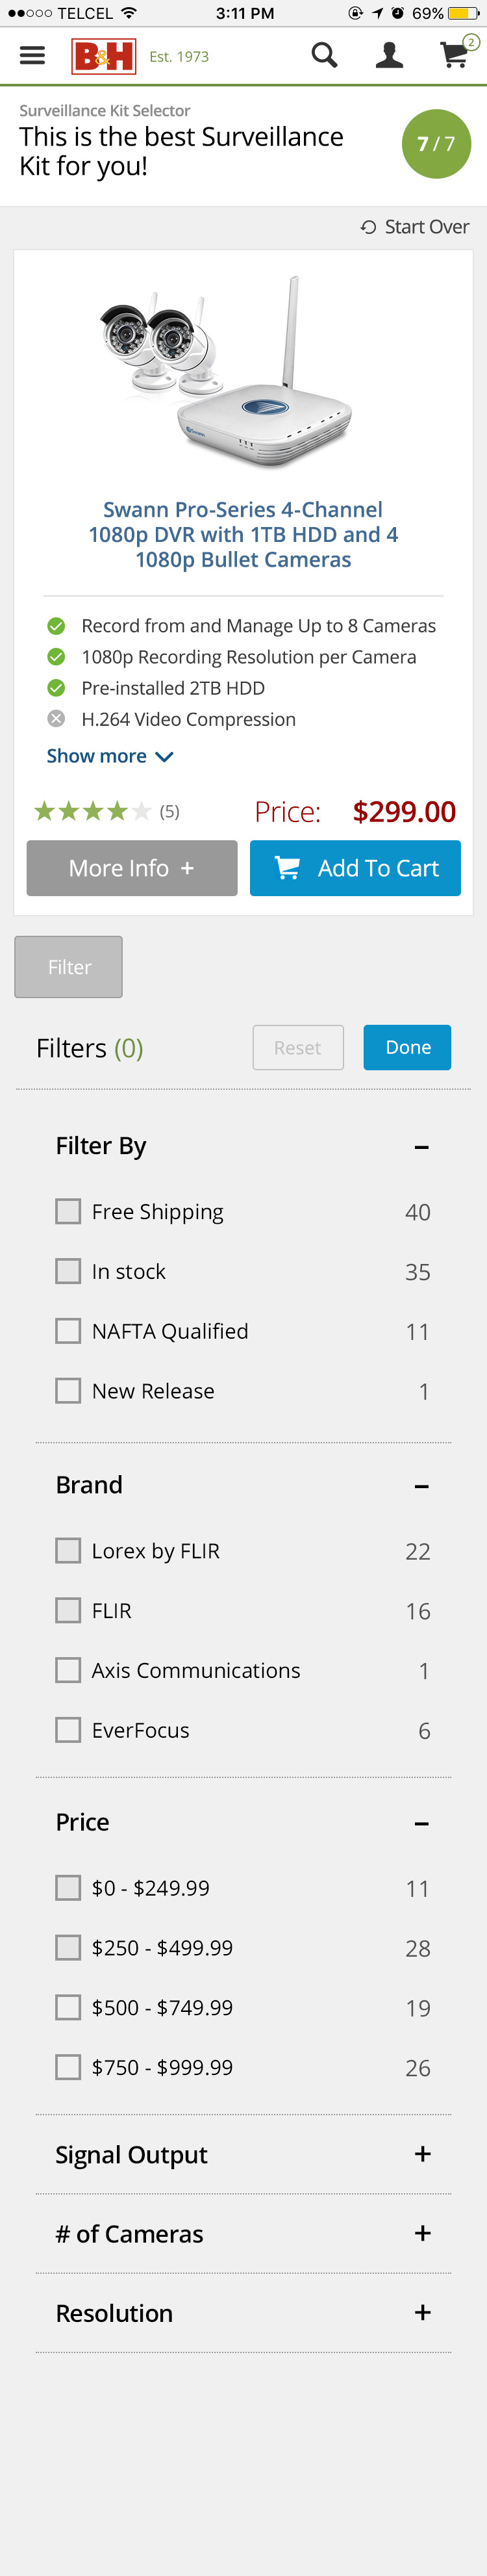Screen dimensions: 487x2576
Task: Open the hamburger navigation menu
Action: (32, 56)
